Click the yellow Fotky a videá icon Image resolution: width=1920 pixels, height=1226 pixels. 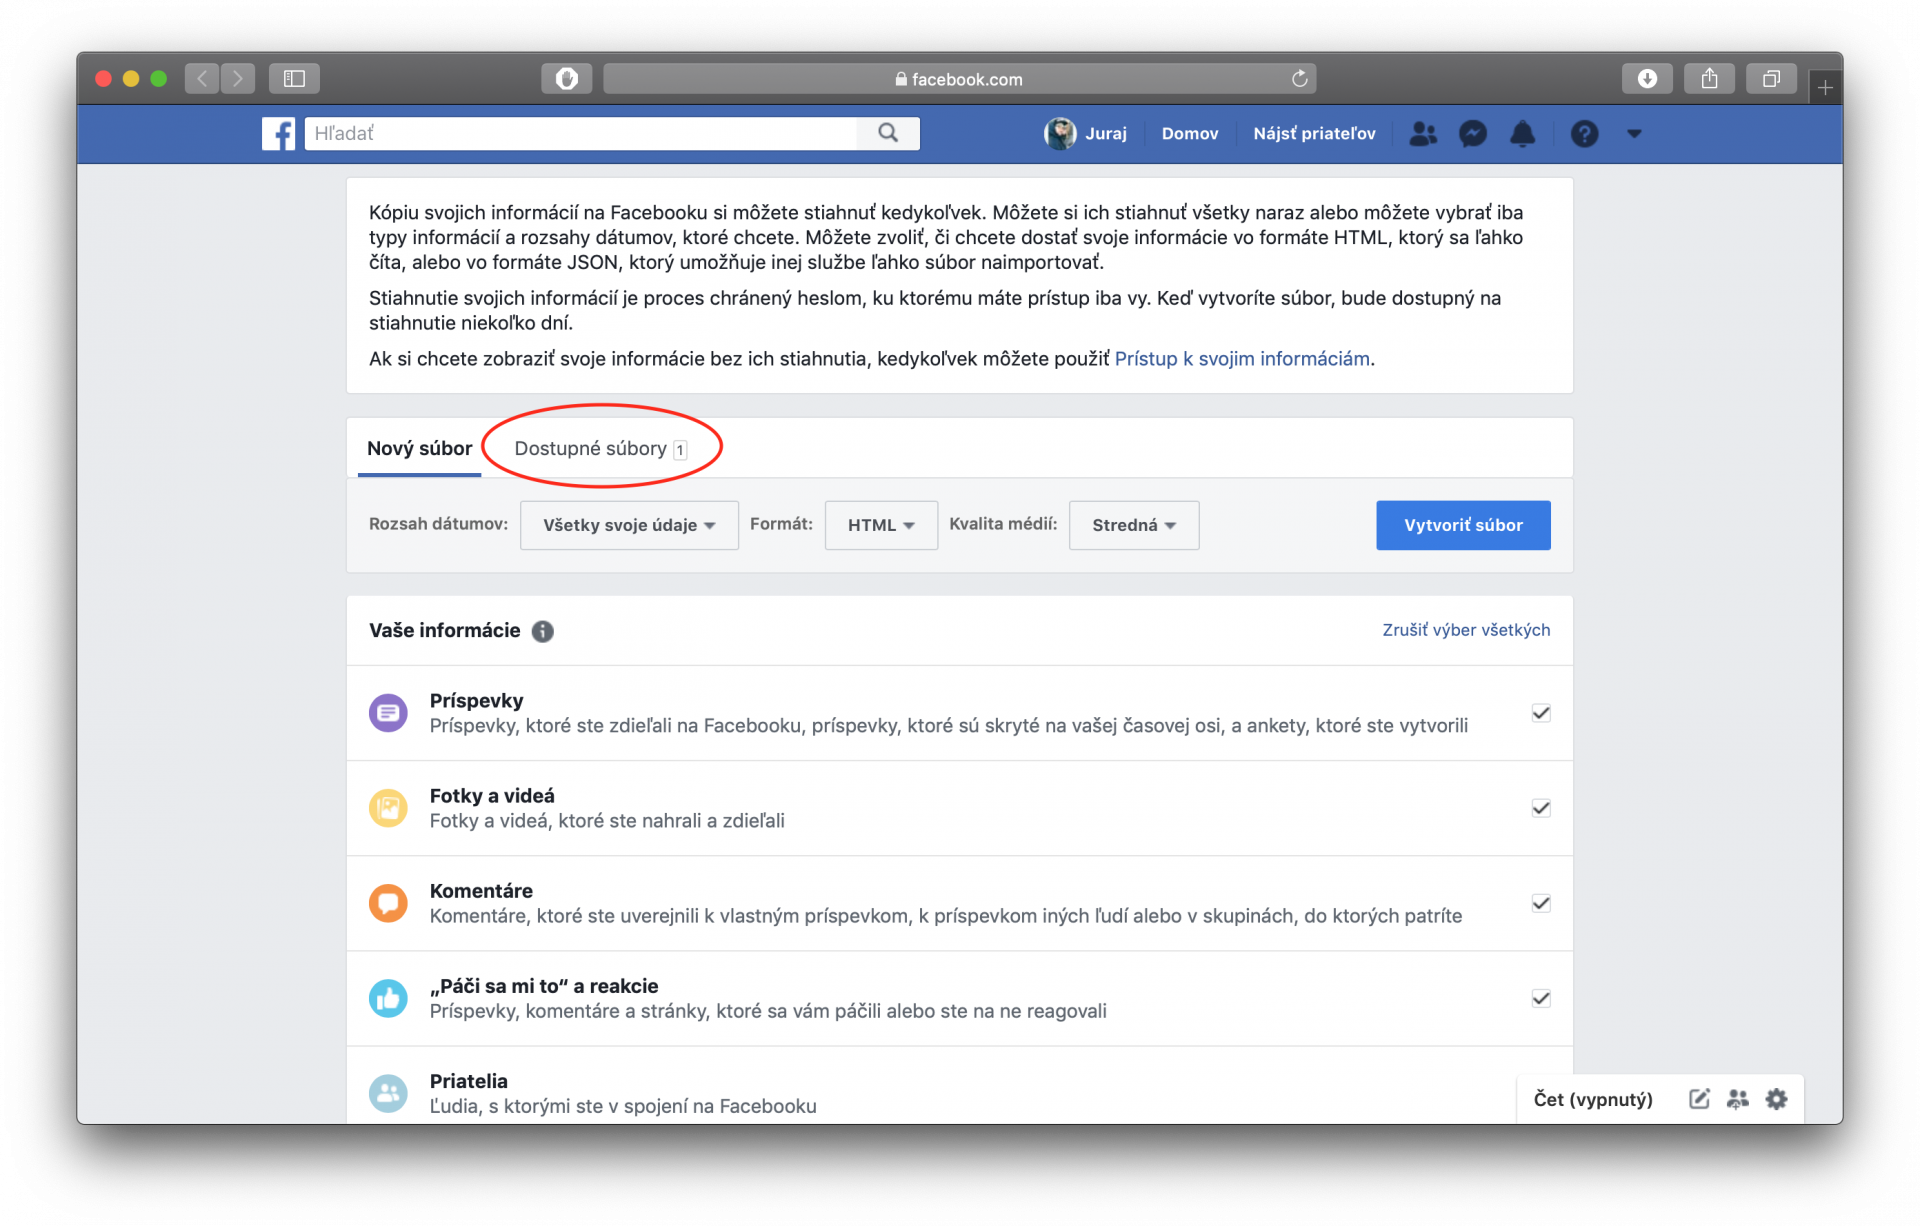(x=388, y=808)
